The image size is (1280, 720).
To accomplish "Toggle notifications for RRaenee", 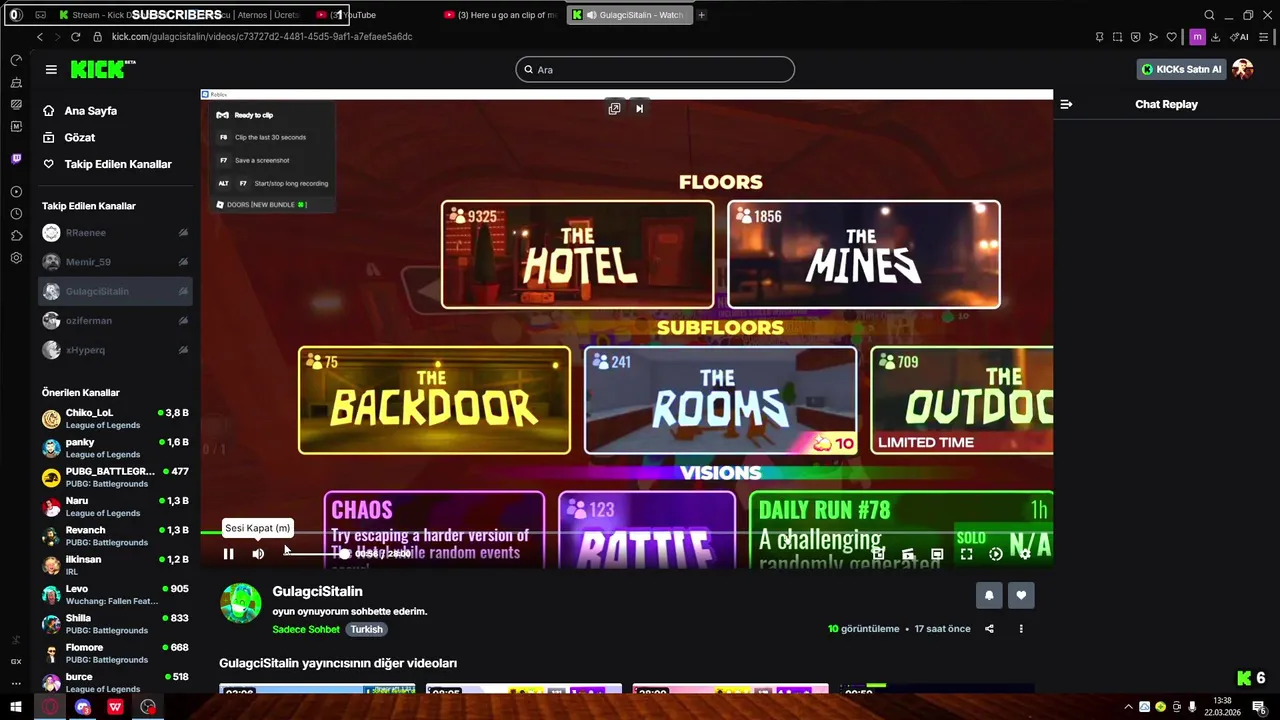I will (183, 233).
